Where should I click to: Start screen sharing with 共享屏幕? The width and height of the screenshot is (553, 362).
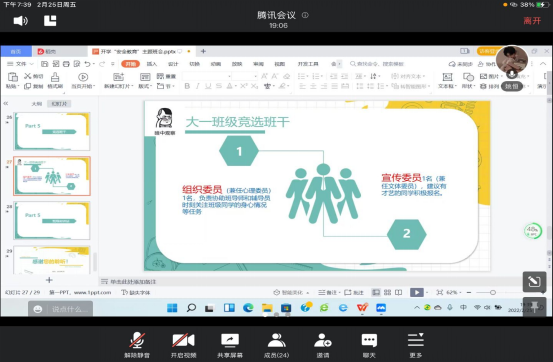230,345
